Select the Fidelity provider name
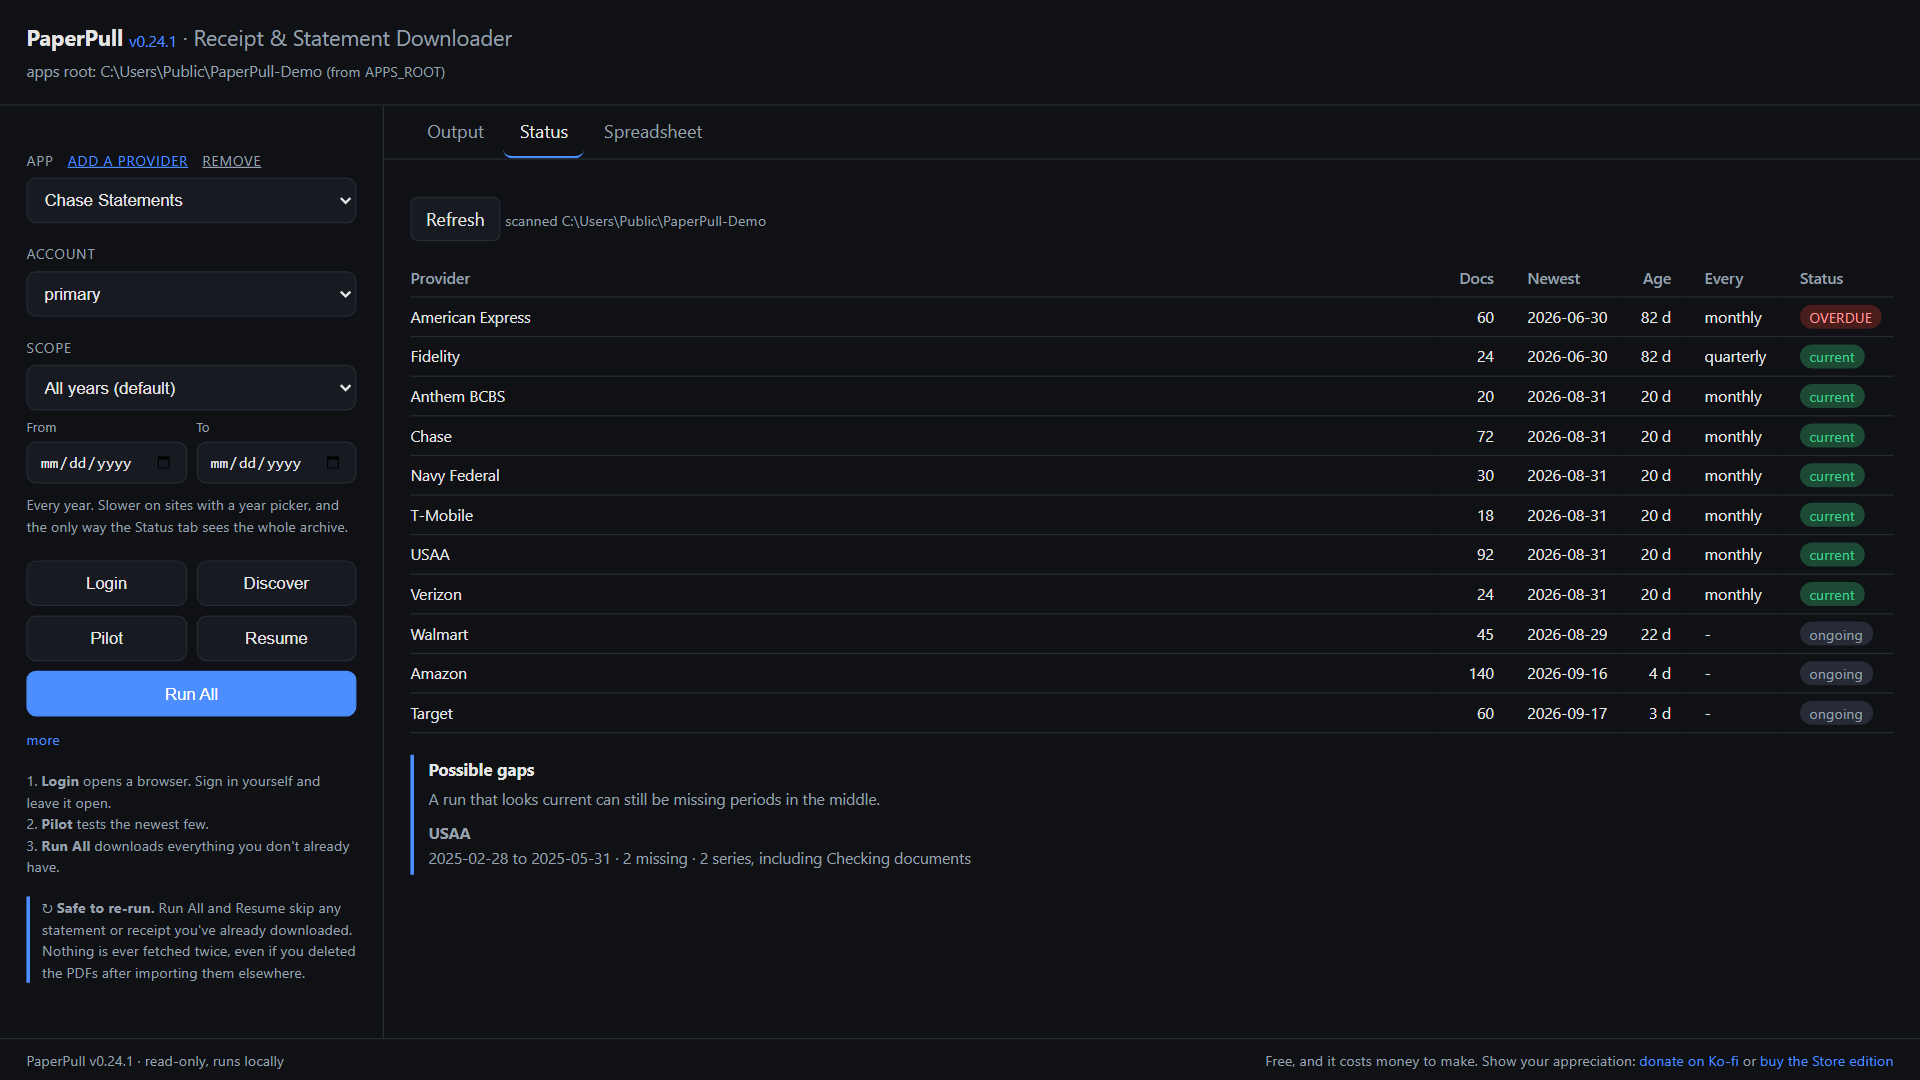This screenshot has width=1920, height=1080. click(x=435, y=357)
